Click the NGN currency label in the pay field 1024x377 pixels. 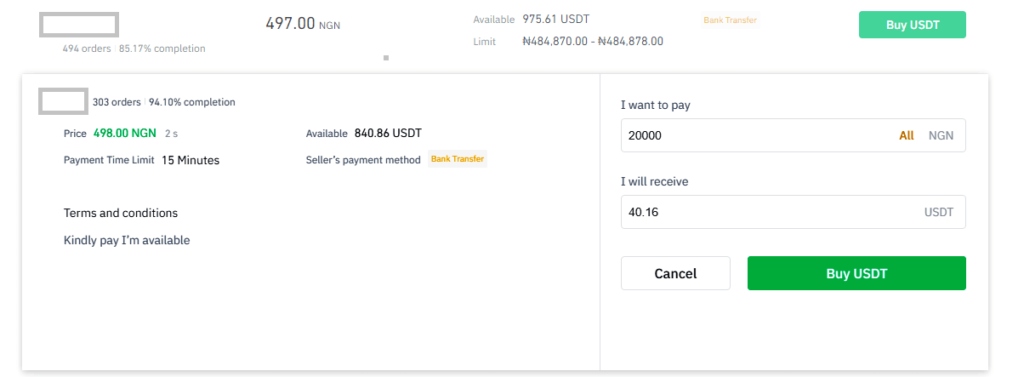(x=941, y=136)
